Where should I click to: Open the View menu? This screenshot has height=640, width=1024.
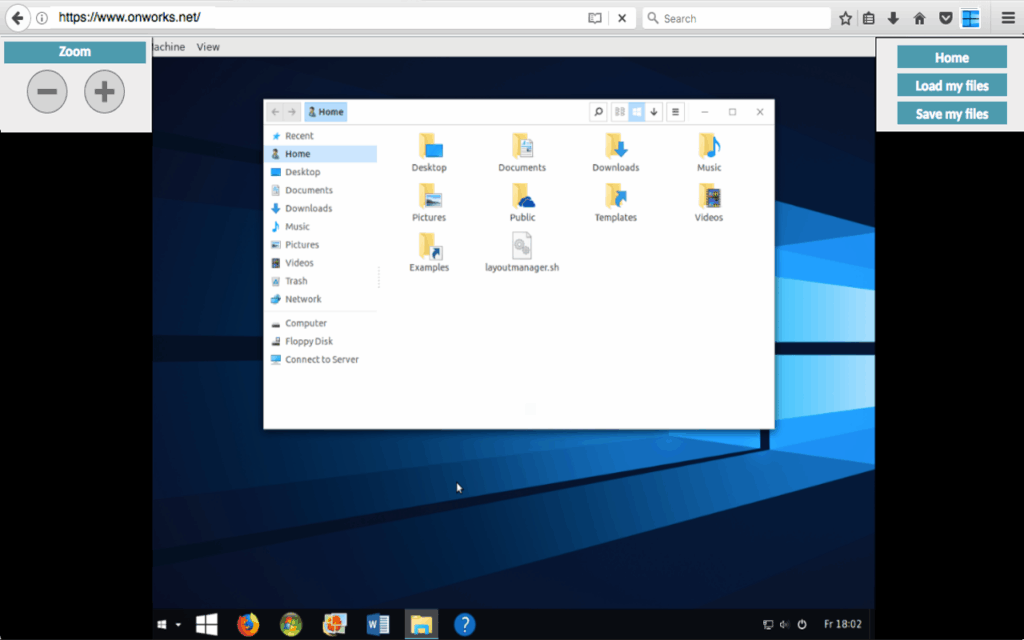click(x=208, y=46)
